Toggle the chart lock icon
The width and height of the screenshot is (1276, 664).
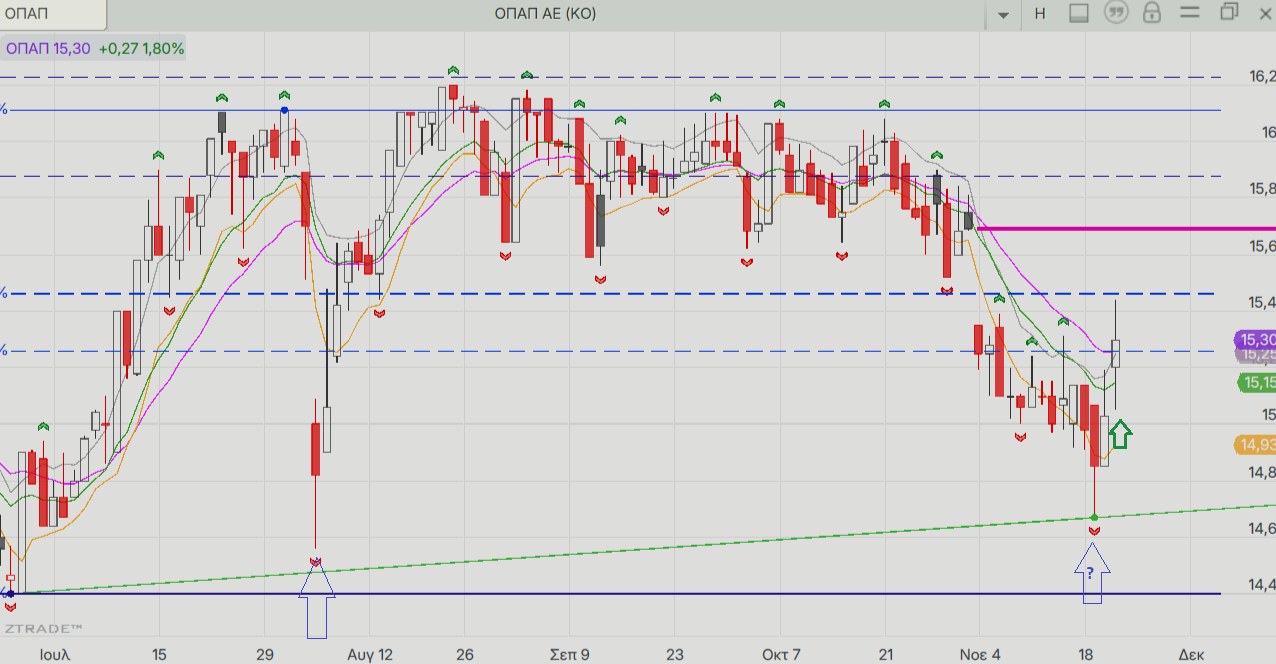(1152, 13)
